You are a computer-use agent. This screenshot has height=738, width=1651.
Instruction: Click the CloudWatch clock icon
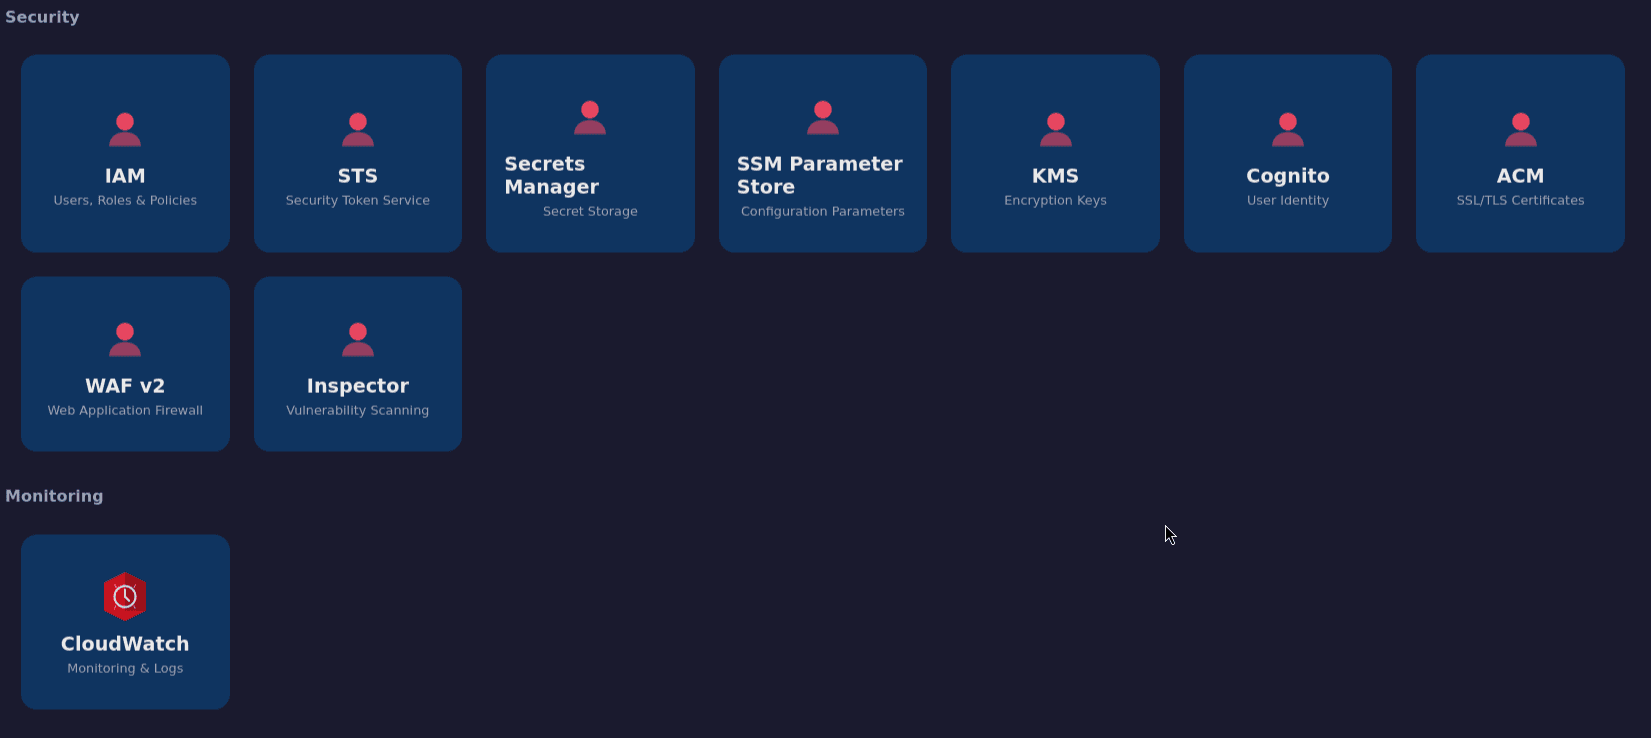tap(125, 597)
